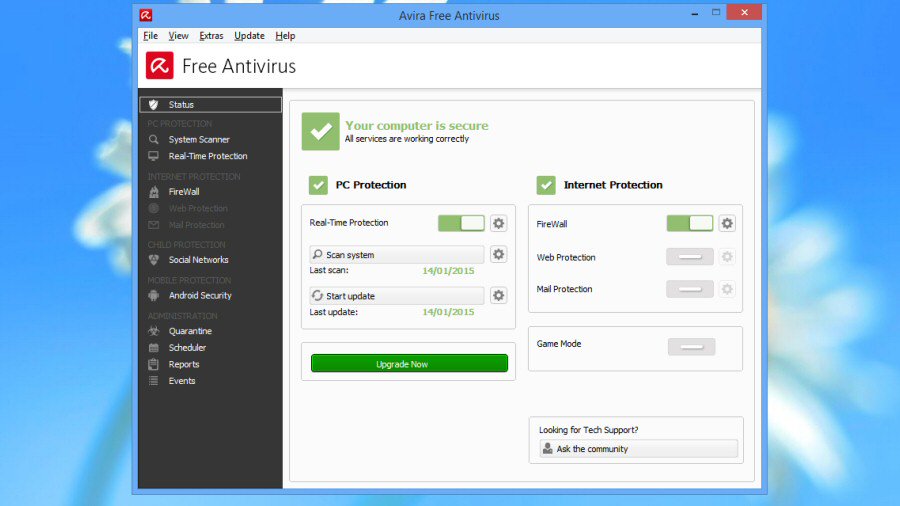
Task: Click the Avira icon in title bar
Action: (146, 15)
